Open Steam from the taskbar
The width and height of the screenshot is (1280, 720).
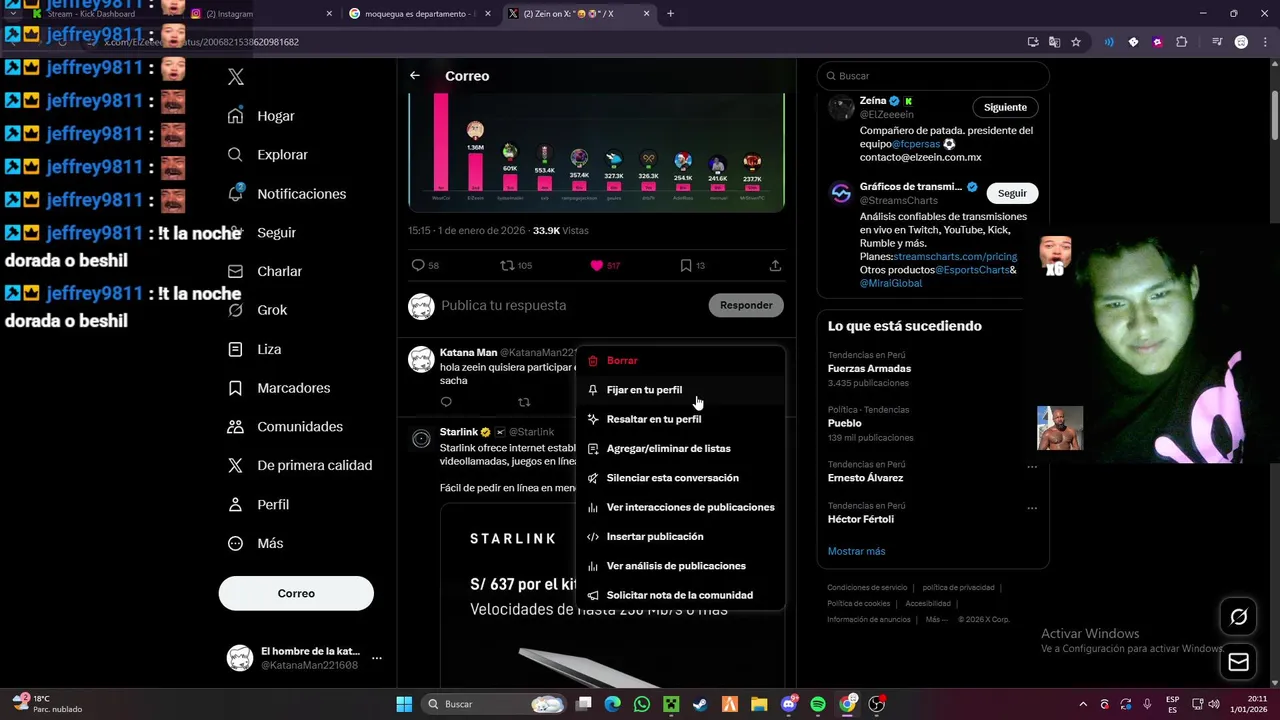701,704
